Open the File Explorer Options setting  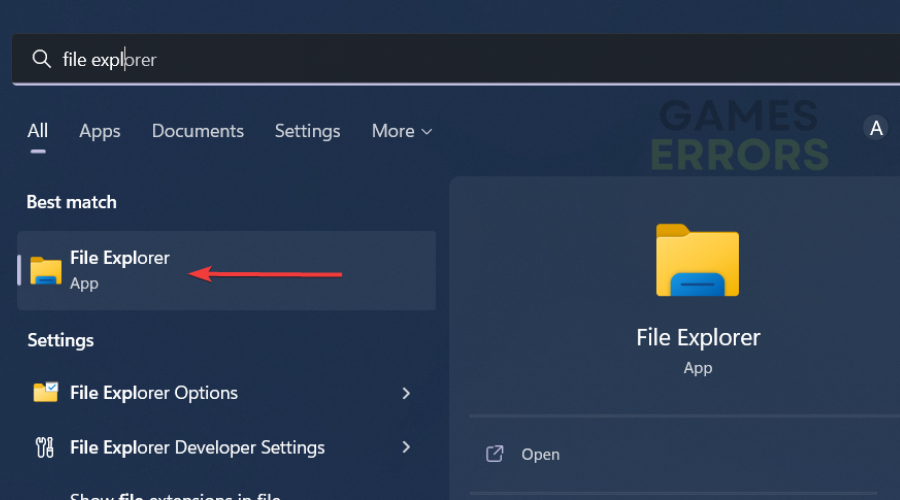[154, 393]
